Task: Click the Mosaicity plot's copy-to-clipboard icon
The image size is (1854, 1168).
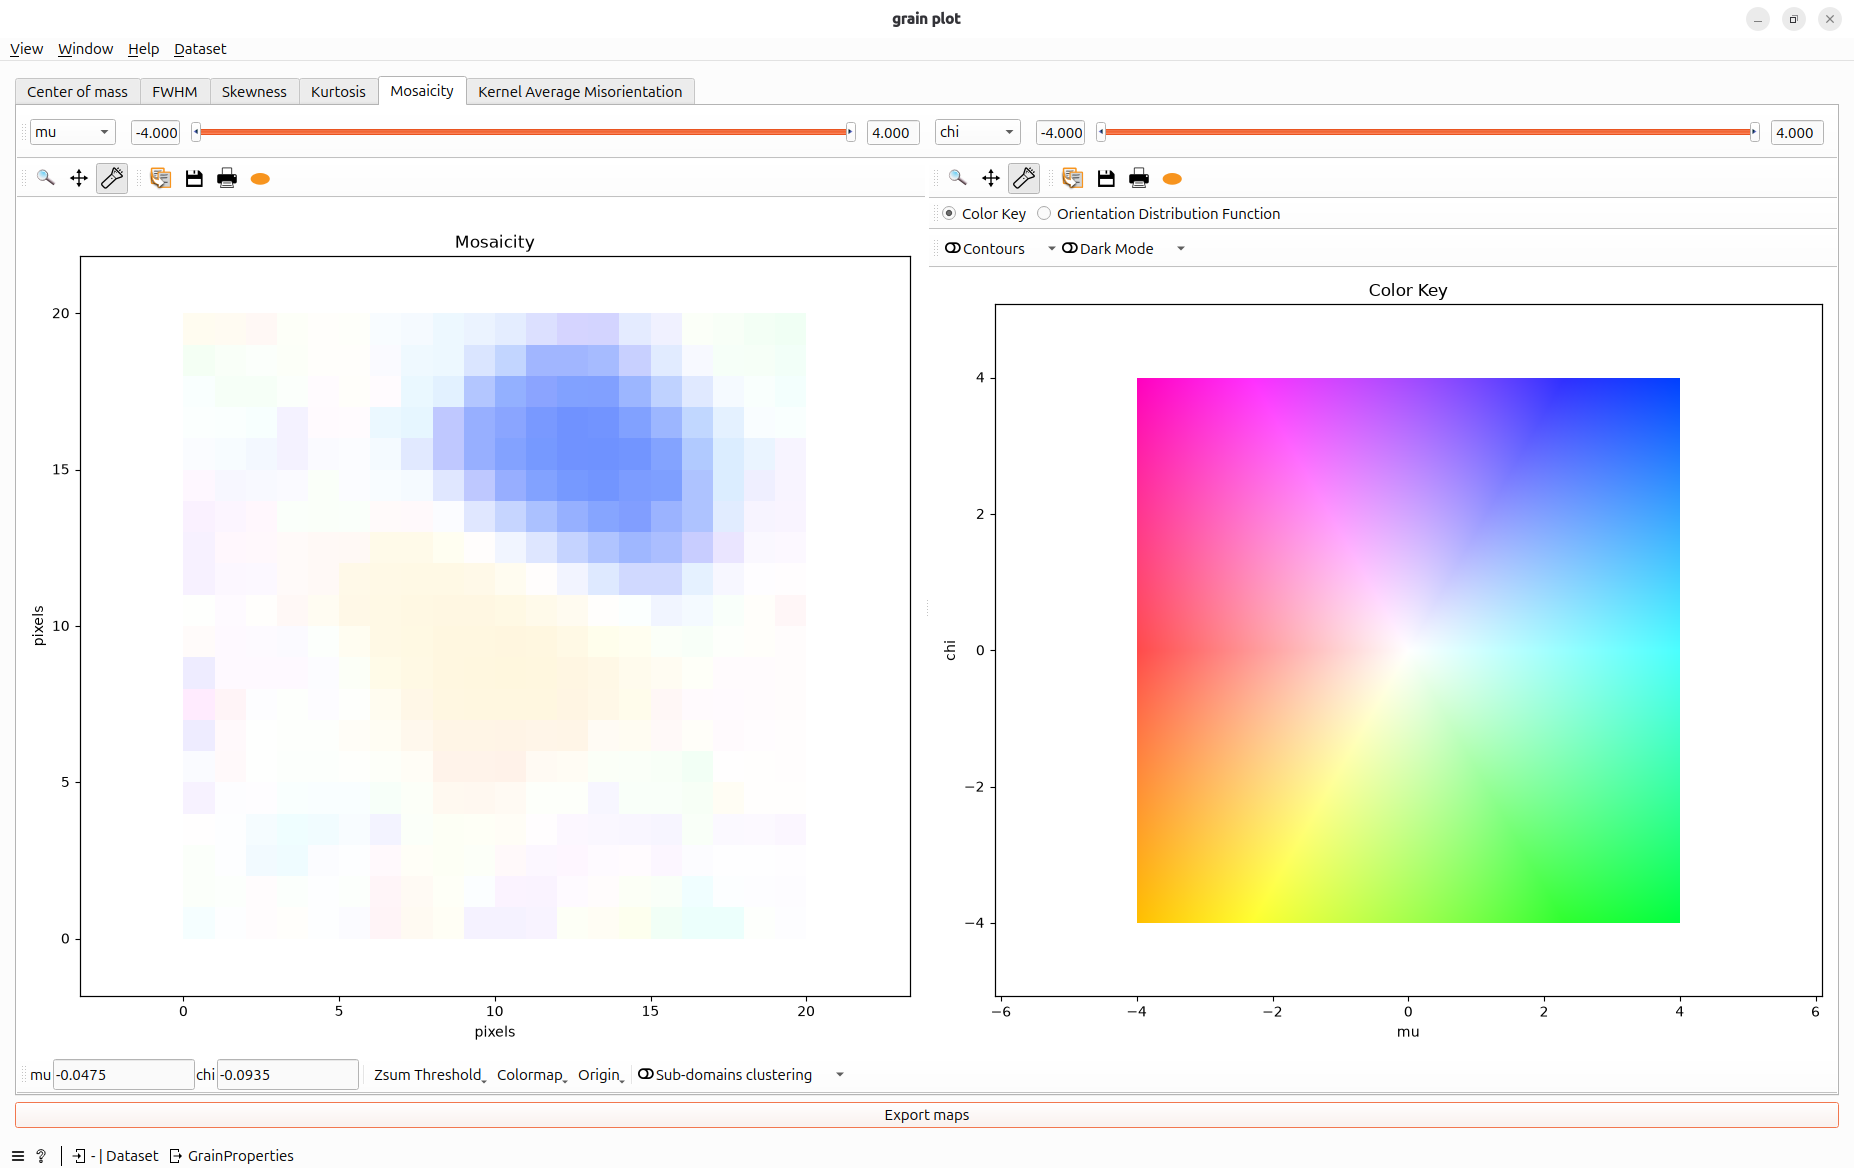Action: (160, 178)
